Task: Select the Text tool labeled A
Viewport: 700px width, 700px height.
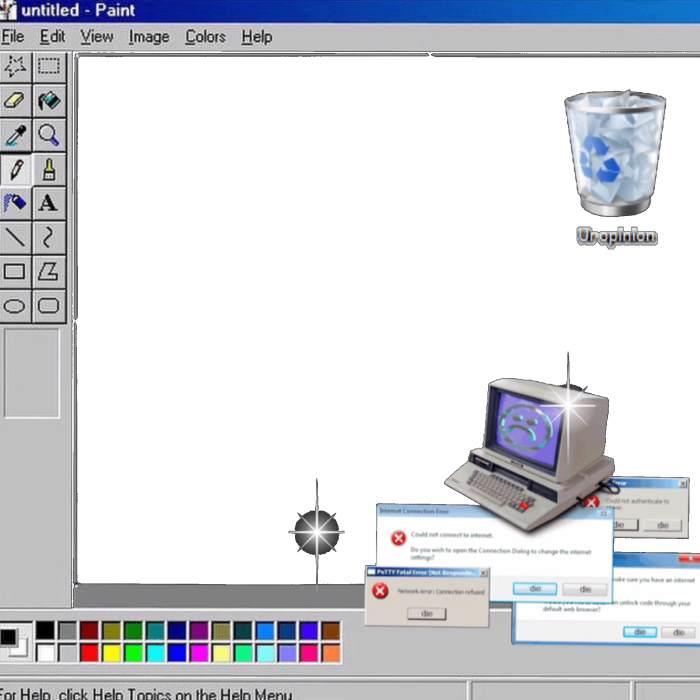Action: click(x=49, y=204)
